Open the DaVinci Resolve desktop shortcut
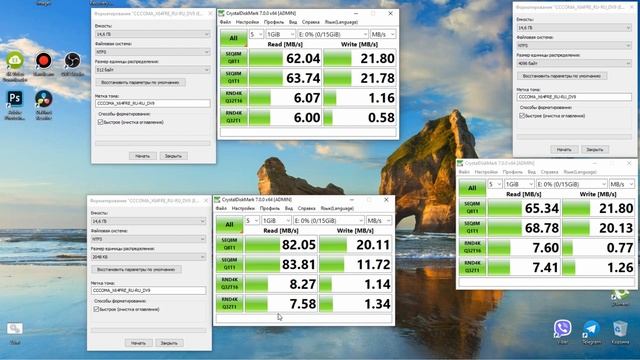This screenshot has height=360, width=640. click(44, 100)
